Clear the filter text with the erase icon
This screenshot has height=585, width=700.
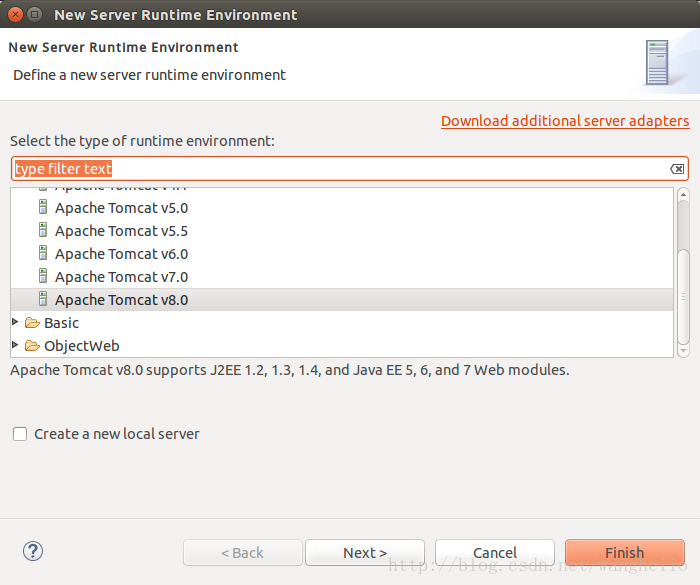point(677,169)
